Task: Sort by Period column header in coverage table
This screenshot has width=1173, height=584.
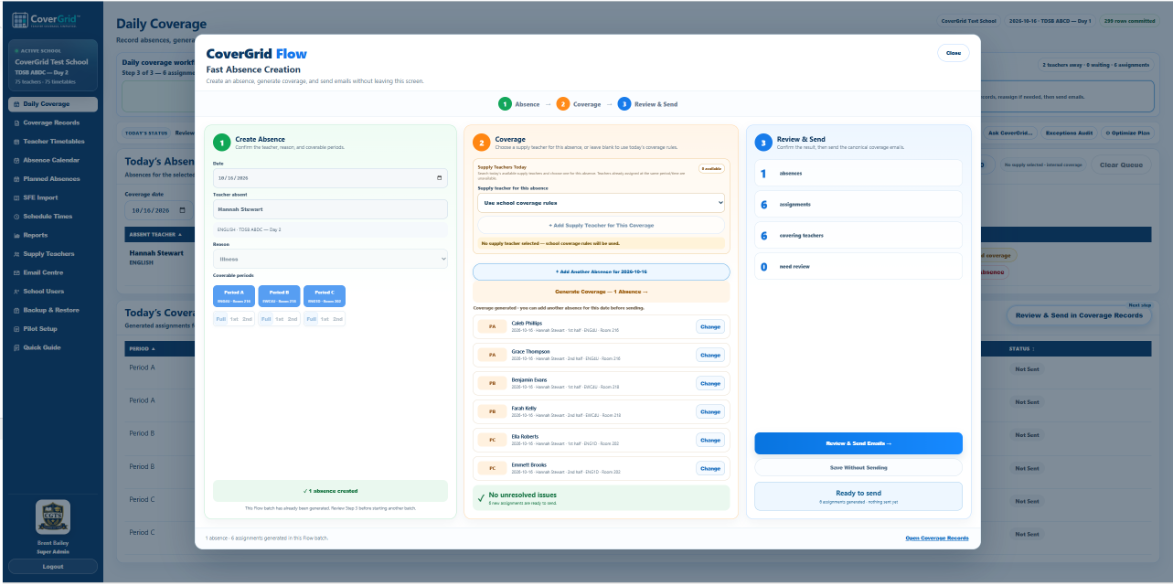Action: pos(142,348)
